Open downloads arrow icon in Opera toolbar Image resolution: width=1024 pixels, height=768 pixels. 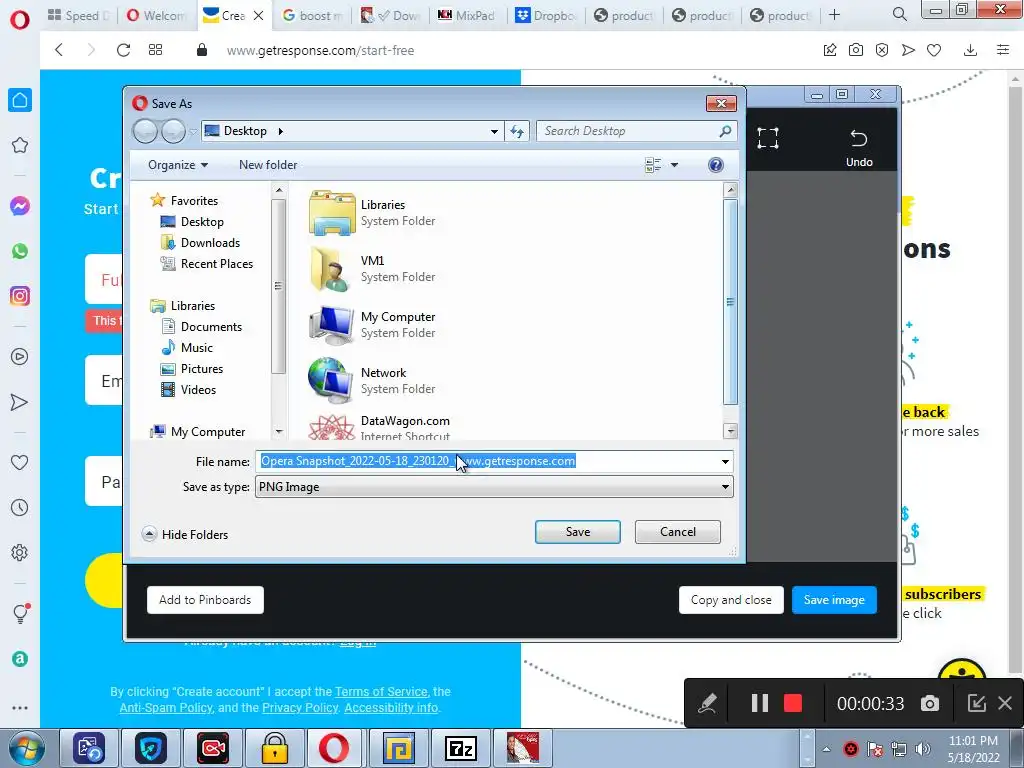(x=970, y=50)
